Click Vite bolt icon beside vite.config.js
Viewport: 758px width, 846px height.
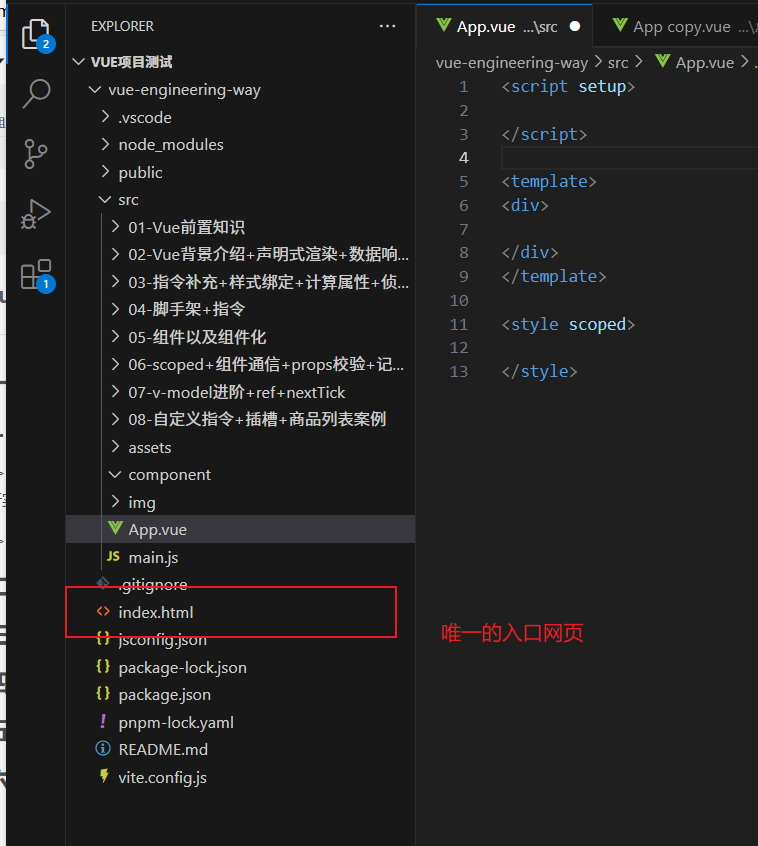coord(104,776)
